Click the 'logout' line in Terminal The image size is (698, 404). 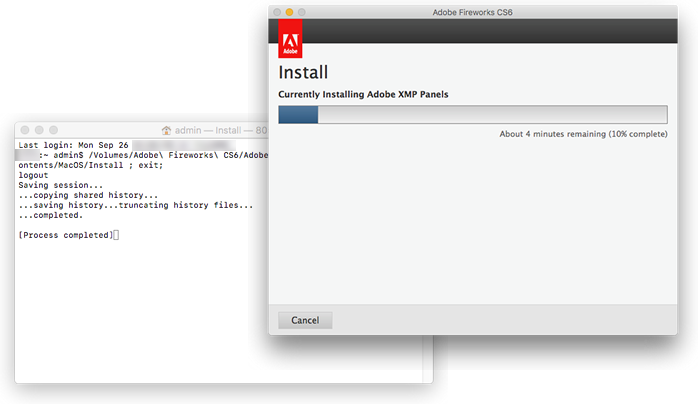tap(33, 175)
